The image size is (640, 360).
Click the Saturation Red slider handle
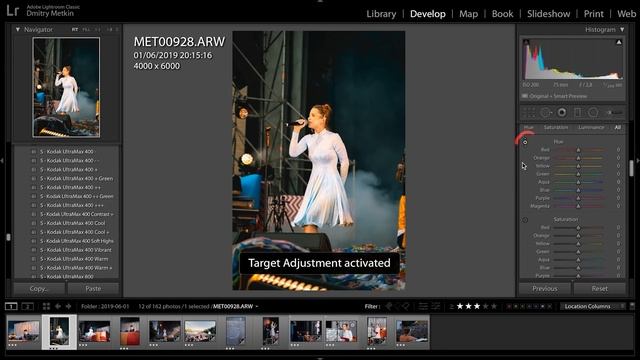pos(578,228)
